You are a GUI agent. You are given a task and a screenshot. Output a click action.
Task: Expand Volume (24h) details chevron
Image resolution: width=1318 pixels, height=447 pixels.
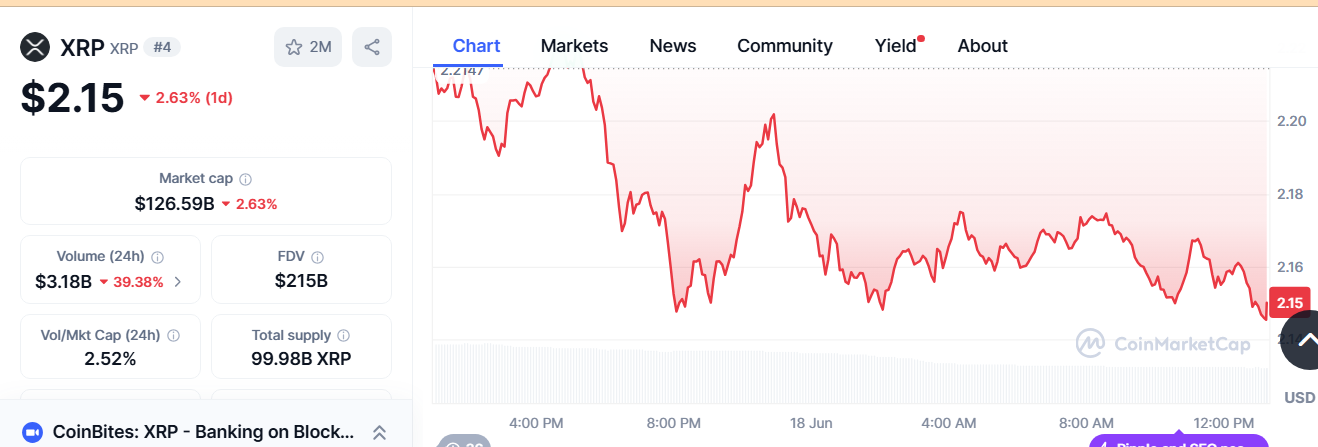[x=178, y=282]
